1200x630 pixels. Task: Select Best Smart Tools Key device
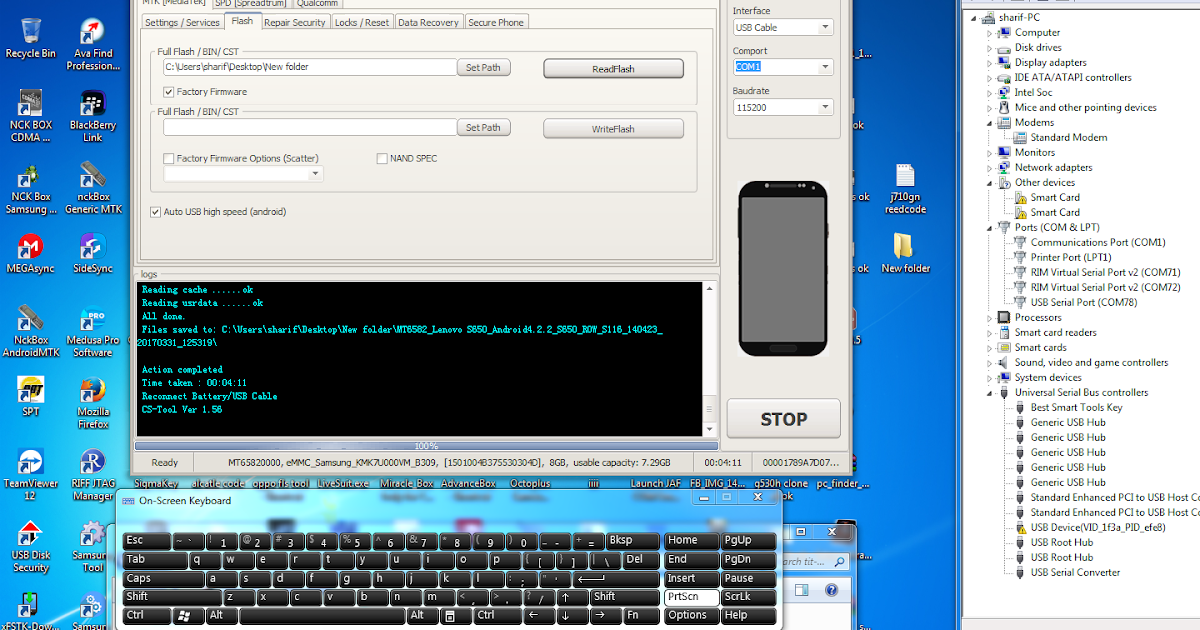(1076, 407)
